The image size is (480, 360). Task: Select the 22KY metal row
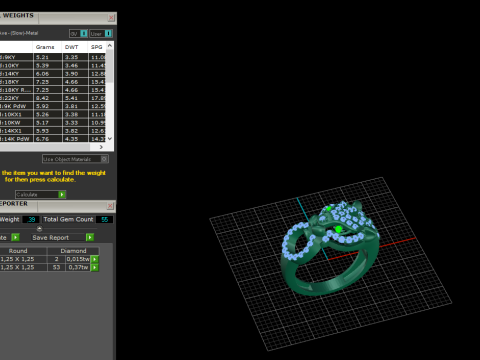[x=53, y=98]
